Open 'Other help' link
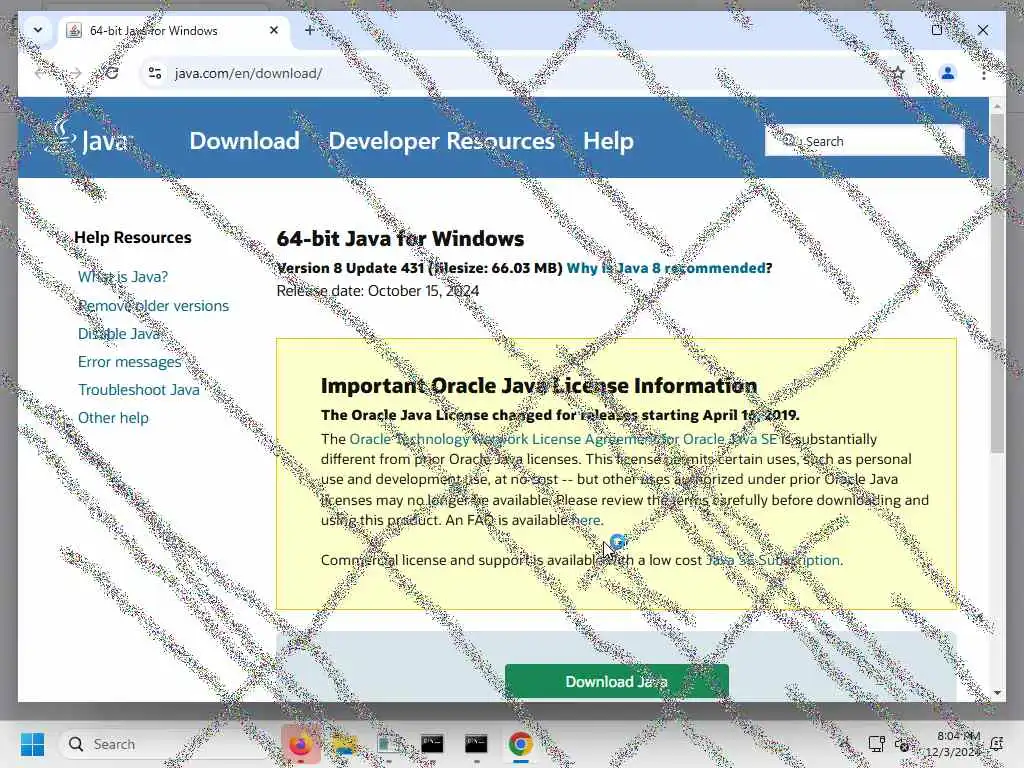 pyautogui.click(x=113, y=418)
